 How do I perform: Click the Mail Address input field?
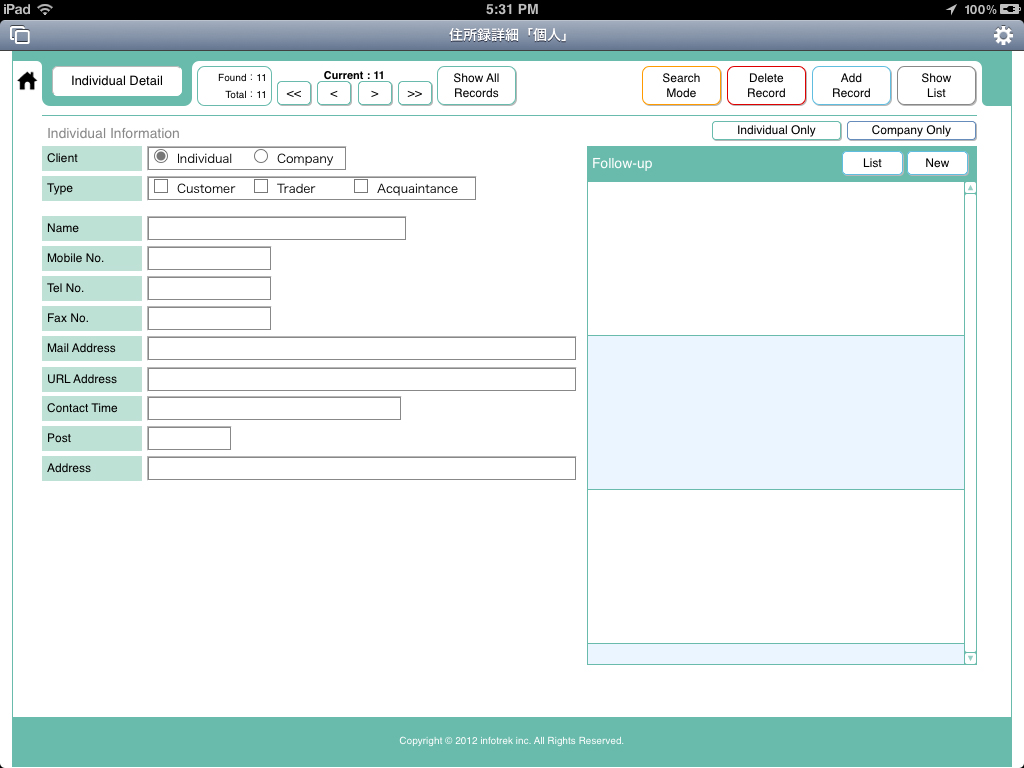tap(361, 348)
